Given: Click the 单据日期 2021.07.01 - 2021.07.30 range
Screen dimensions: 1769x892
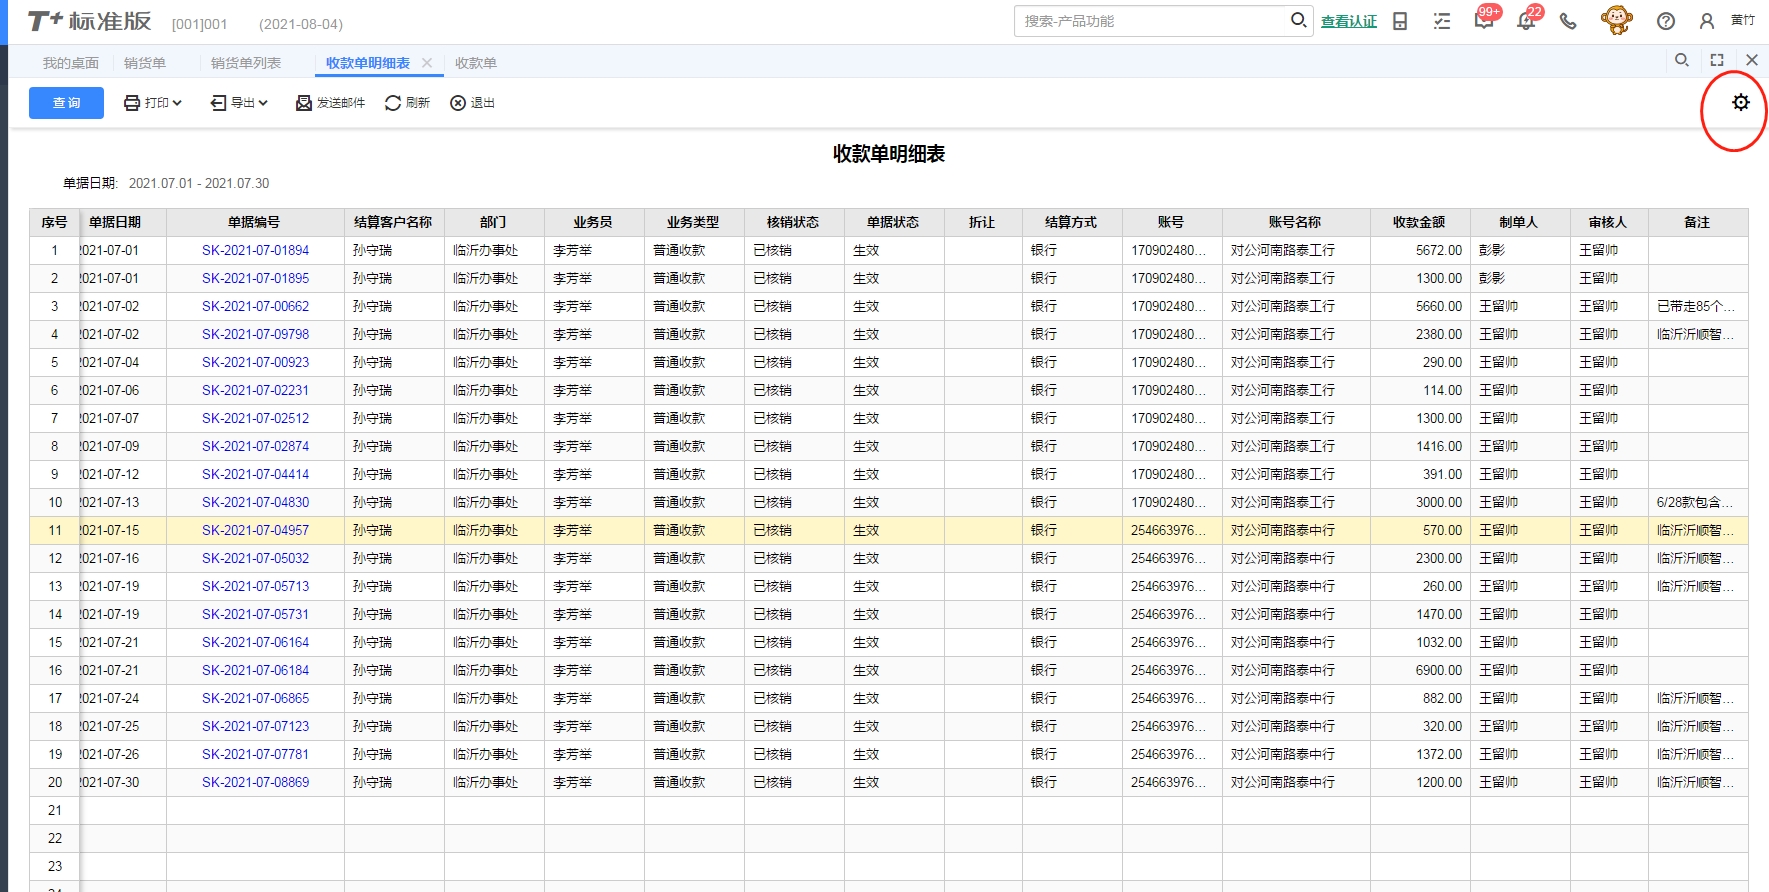Looking at the screenshot, I should click(x=199, y=183).
